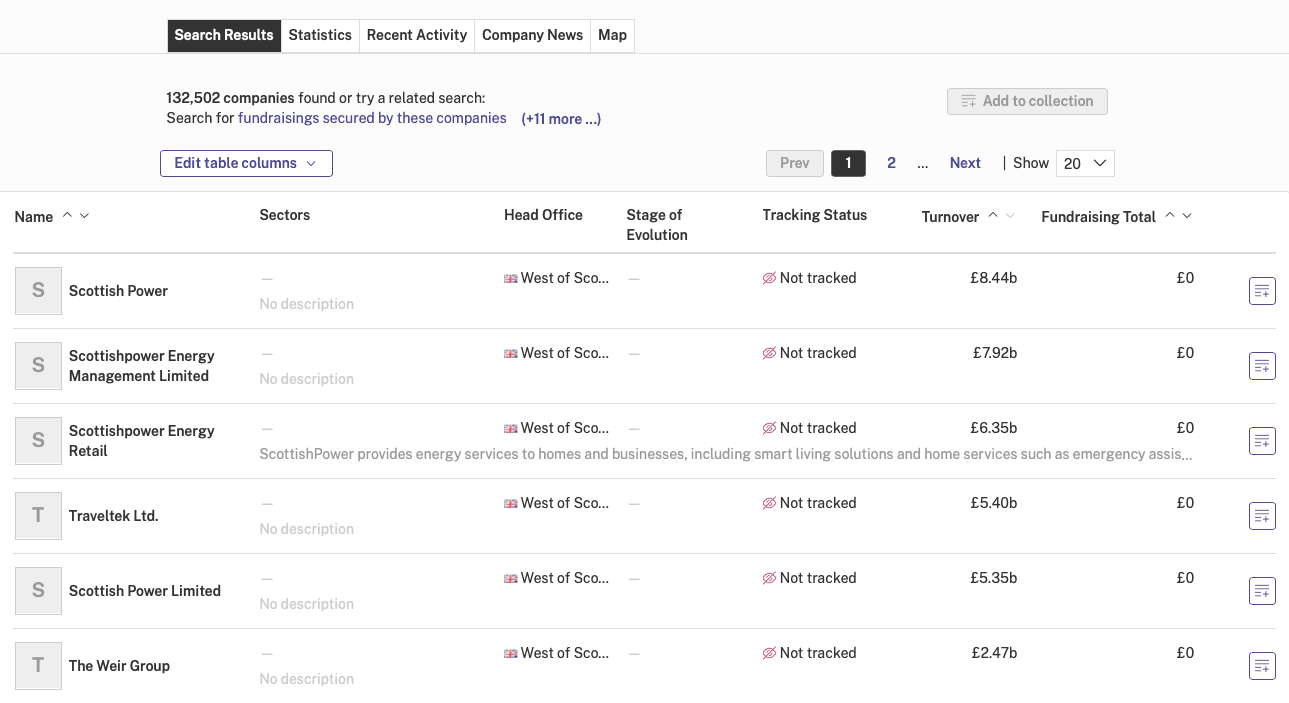The image size is (1289, 703).
Task: Add Scottishpower Energy Management Limited via row icon
Action: [x=1262, y=366]
